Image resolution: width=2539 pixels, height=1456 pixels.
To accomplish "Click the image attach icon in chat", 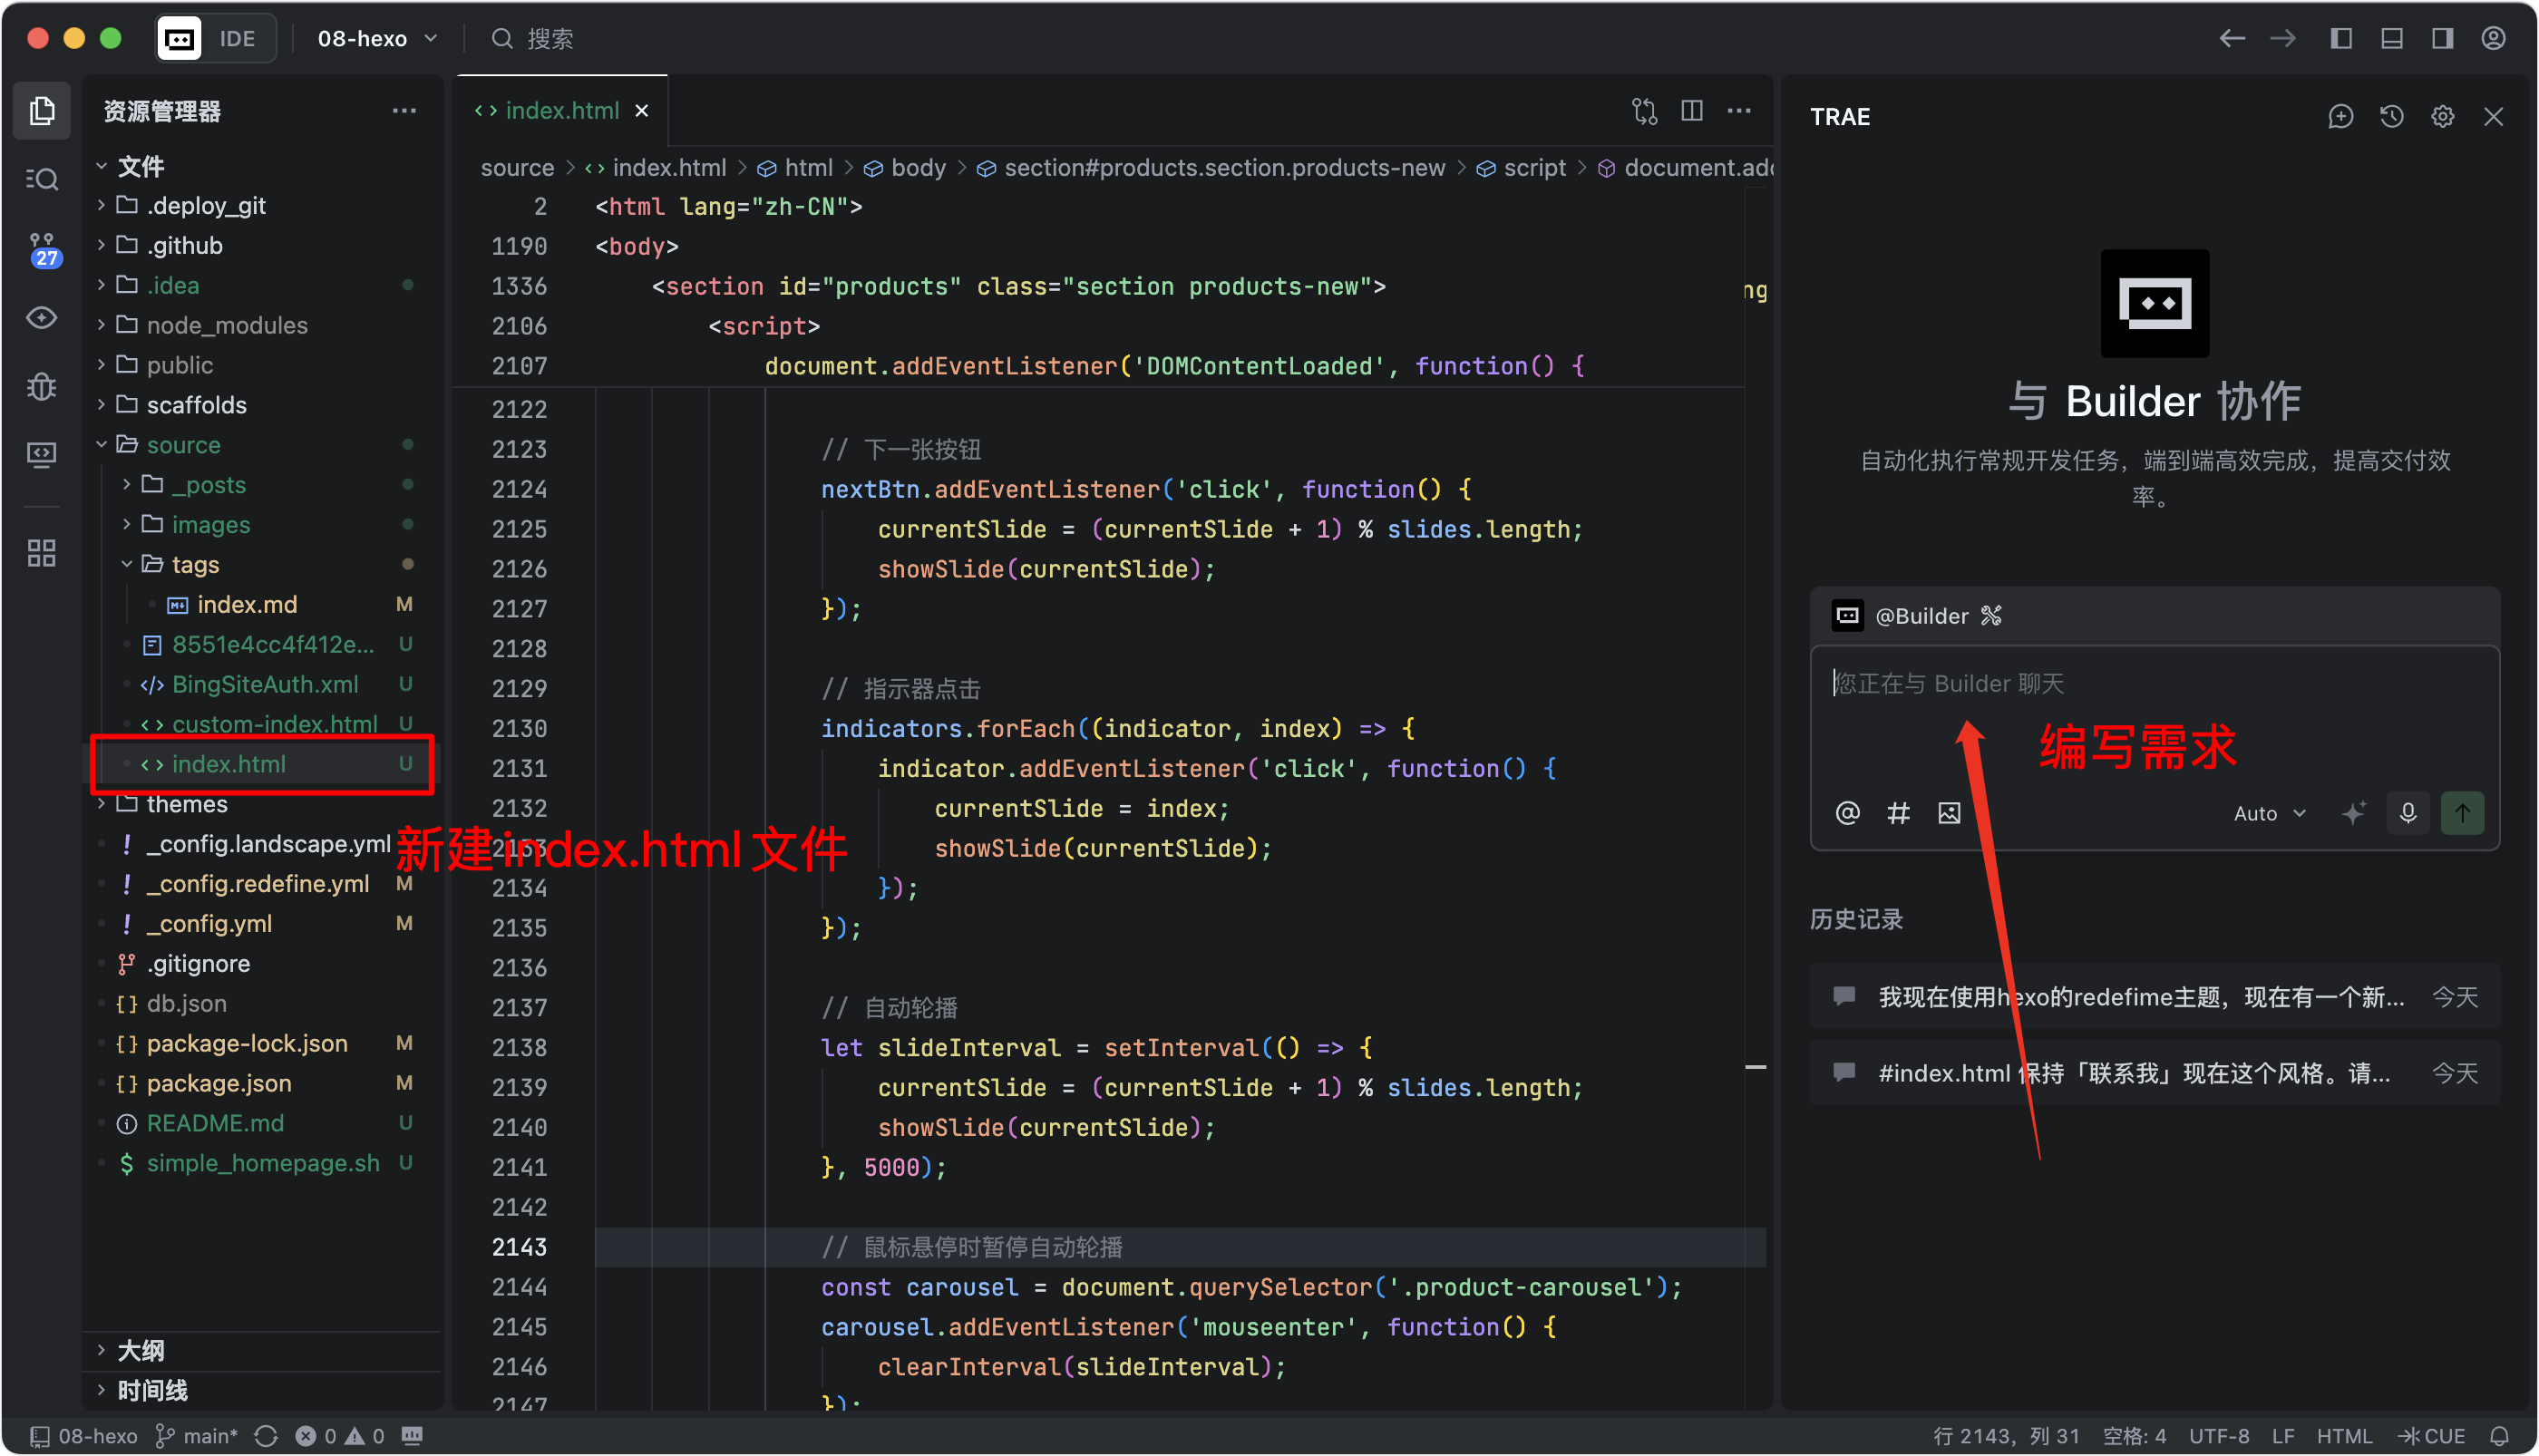I will click(x=1949, y=813).
